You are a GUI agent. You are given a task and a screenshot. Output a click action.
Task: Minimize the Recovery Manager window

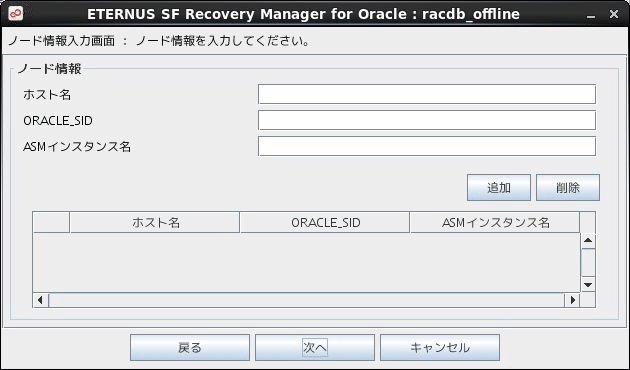(x=591, y=15)
